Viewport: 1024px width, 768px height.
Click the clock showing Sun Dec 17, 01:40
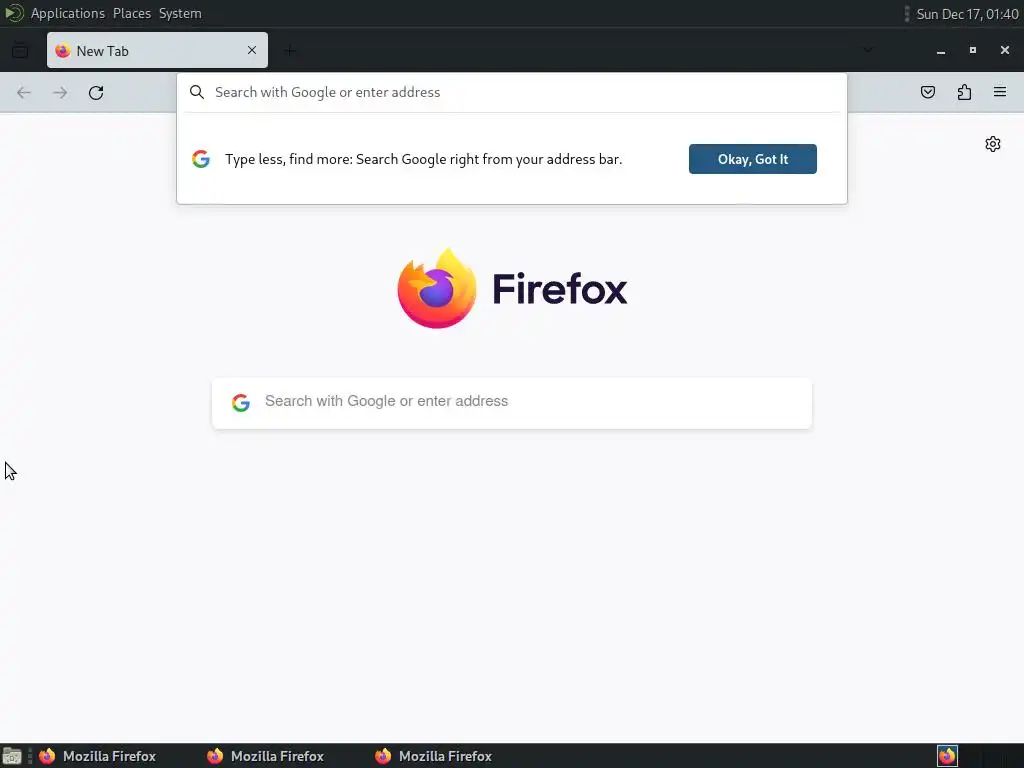pos(967,14)
